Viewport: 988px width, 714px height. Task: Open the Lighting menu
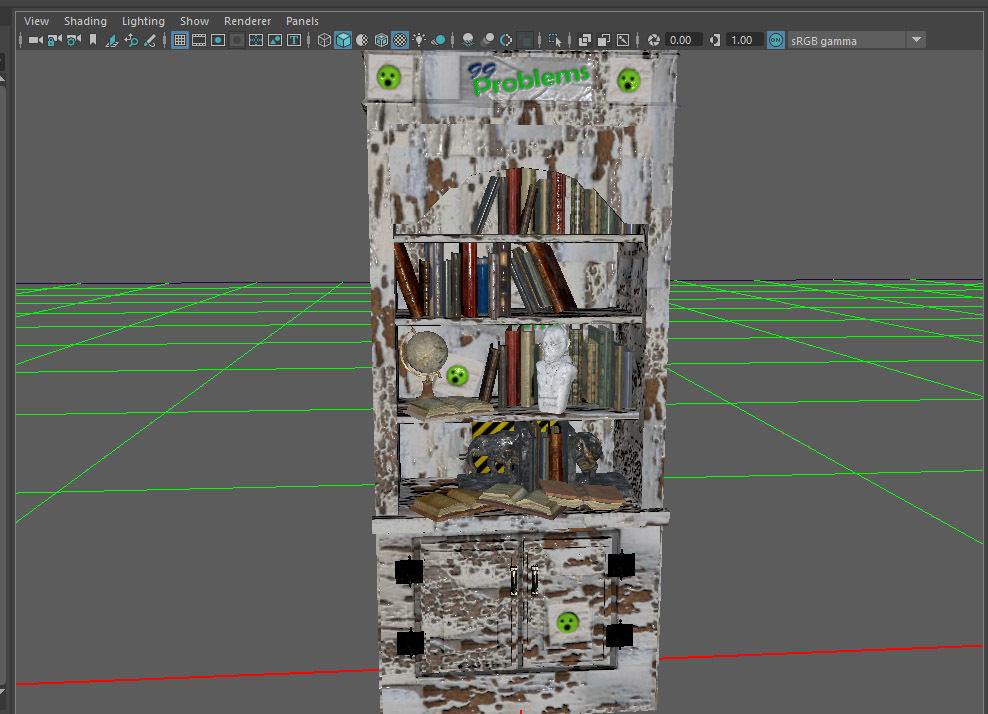[x=143, y=21]
